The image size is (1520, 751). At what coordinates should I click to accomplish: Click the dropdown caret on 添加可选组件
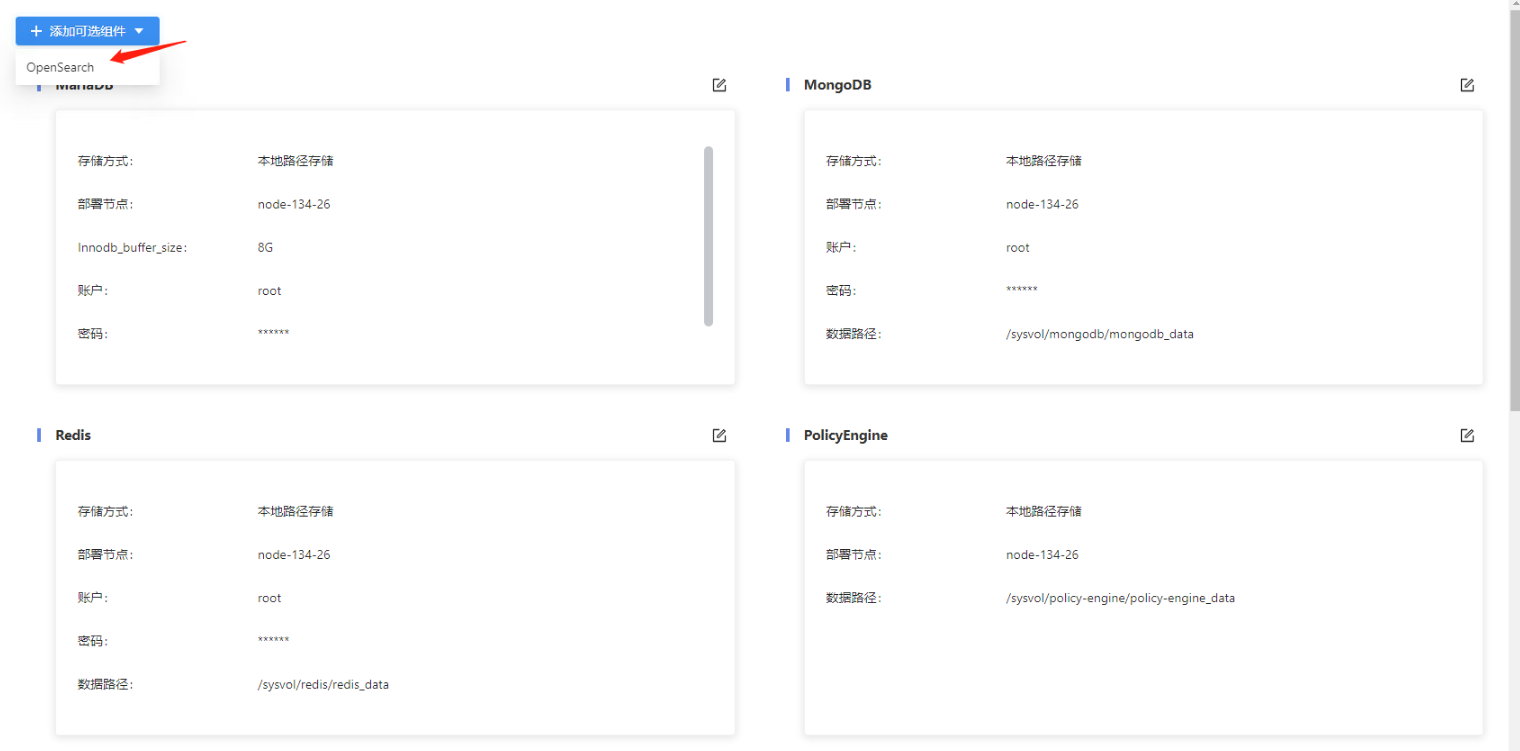click(139, 31)
